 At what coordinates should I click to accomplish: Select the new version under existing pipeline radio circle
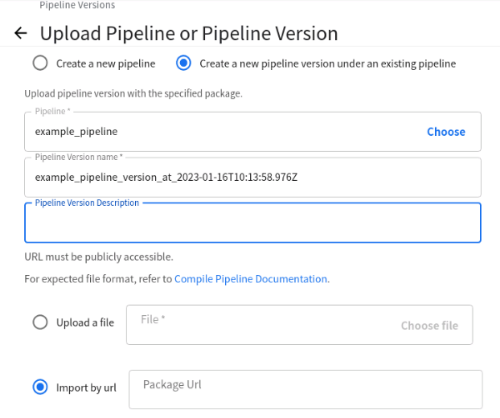[183, 63]
